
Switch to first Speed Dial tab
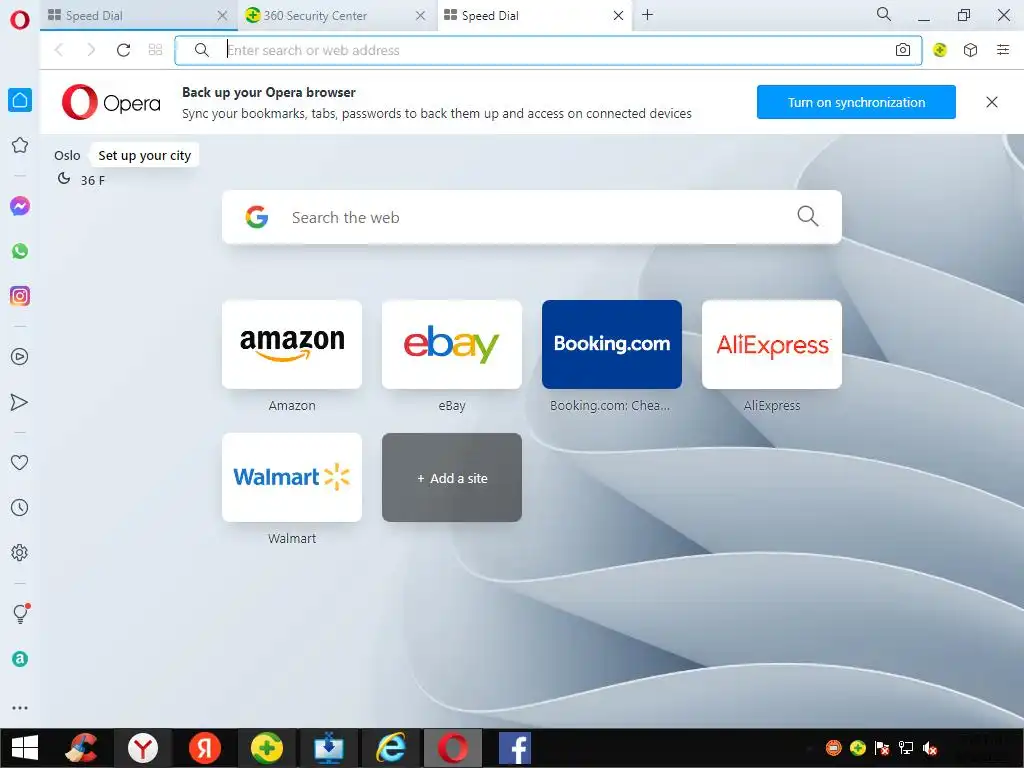point(129,16)
